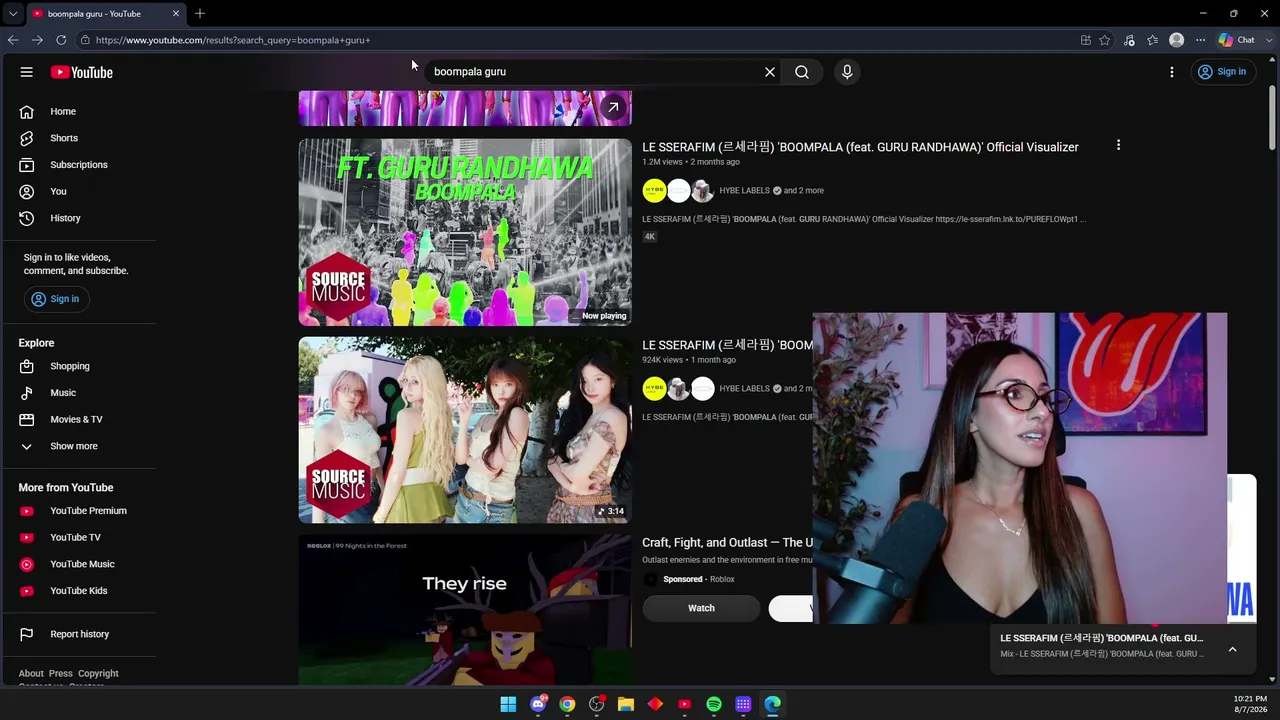Add this page to favorites star
This screenshot has height=720, width=1280.
[1105, 40]
